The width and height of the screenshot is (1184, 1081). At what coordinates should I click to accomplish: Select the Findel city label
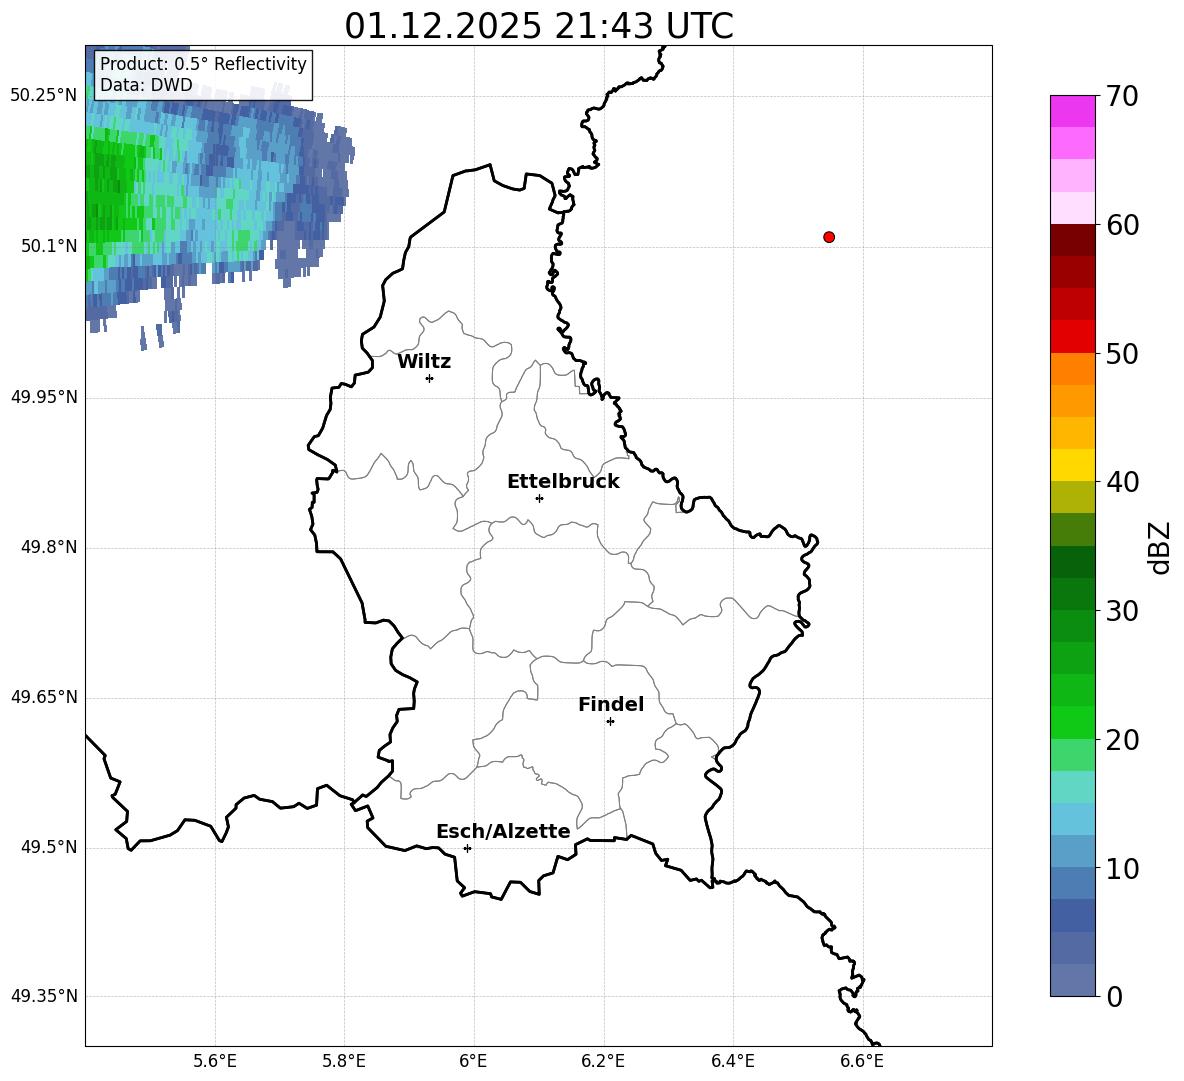[x=611, y=705]
